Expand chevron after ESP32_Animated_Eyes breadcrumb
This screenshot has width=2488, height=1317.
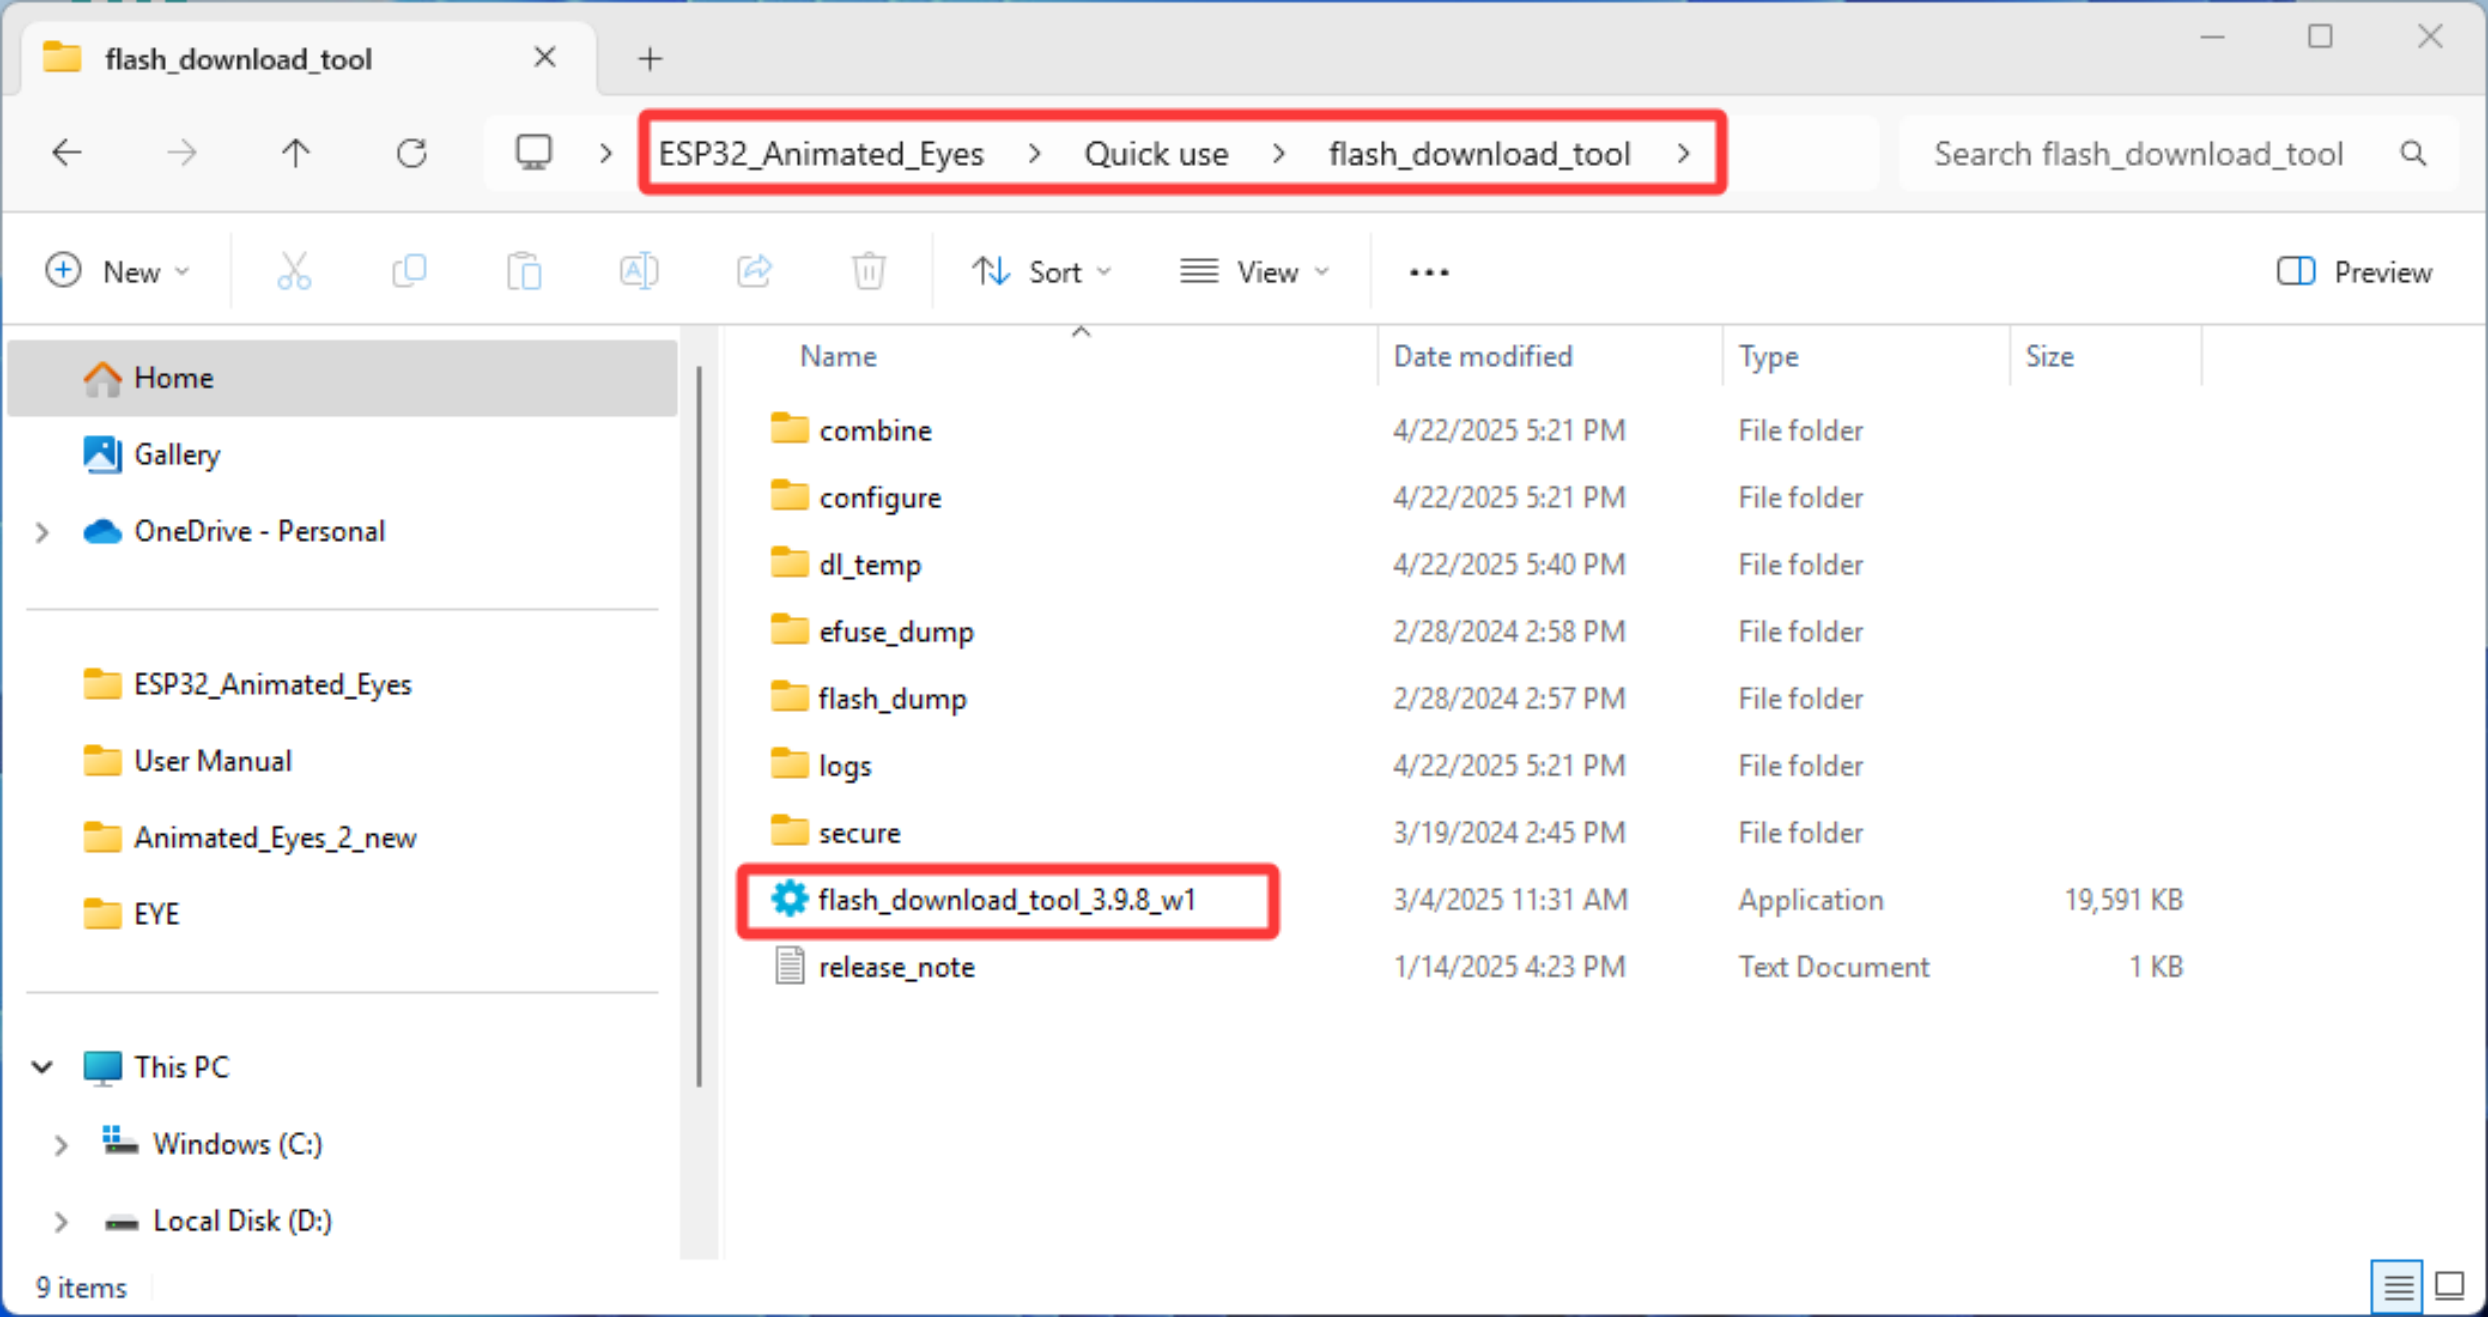pyautogui.click(x=1034, y=153)
